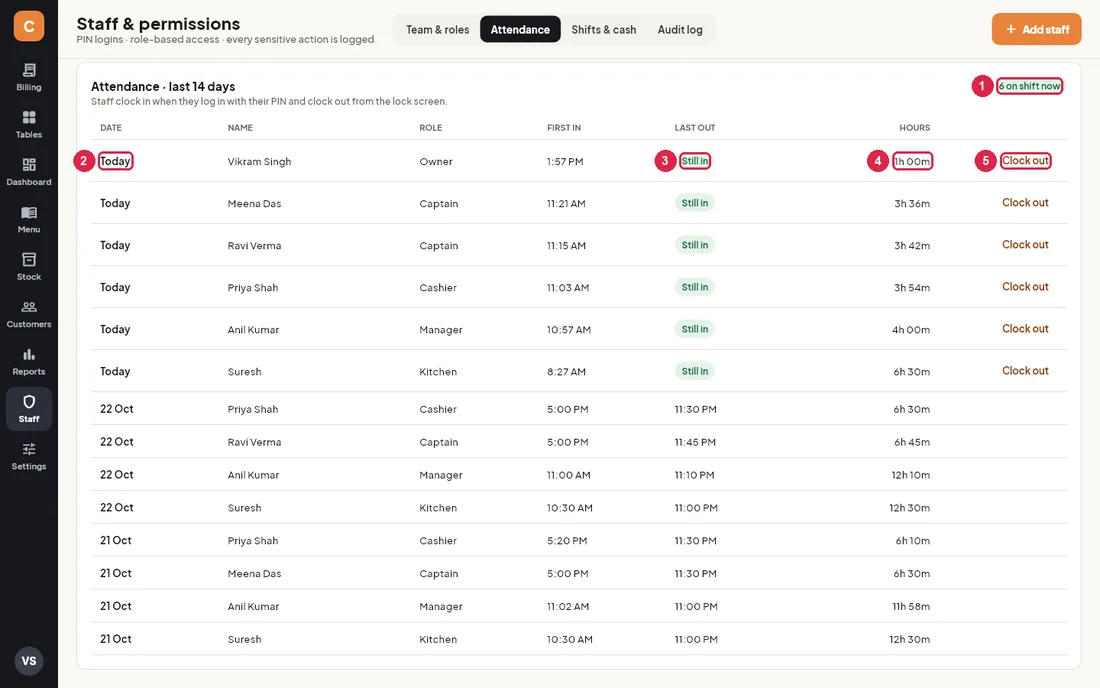Clock out Meena Das today
The width and height of the screenshot is (1100, 688).
[1025, 203]
